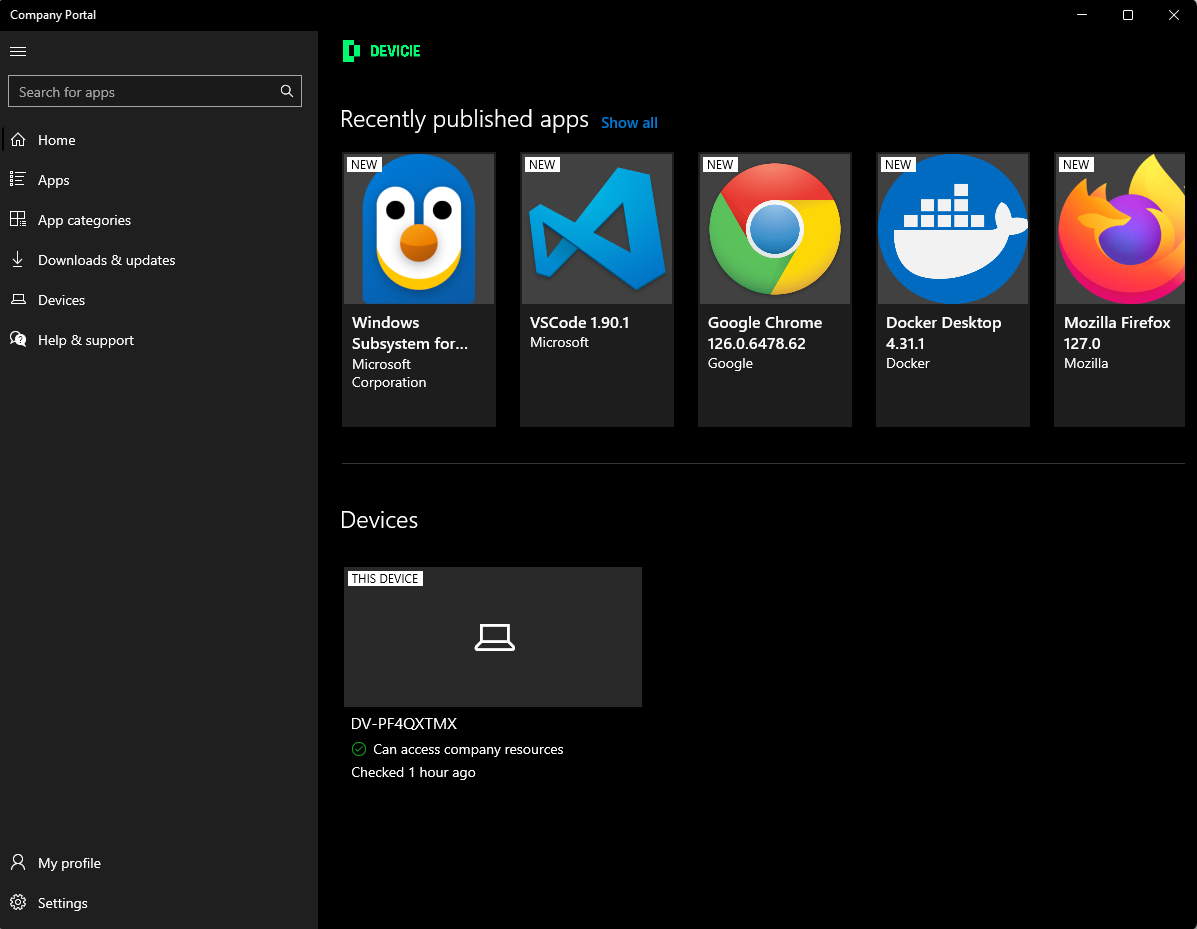The height and width of the screenshot is (929, 1197).
Task: Click Checked 1 hour ago text
Action: pos(413,772)
